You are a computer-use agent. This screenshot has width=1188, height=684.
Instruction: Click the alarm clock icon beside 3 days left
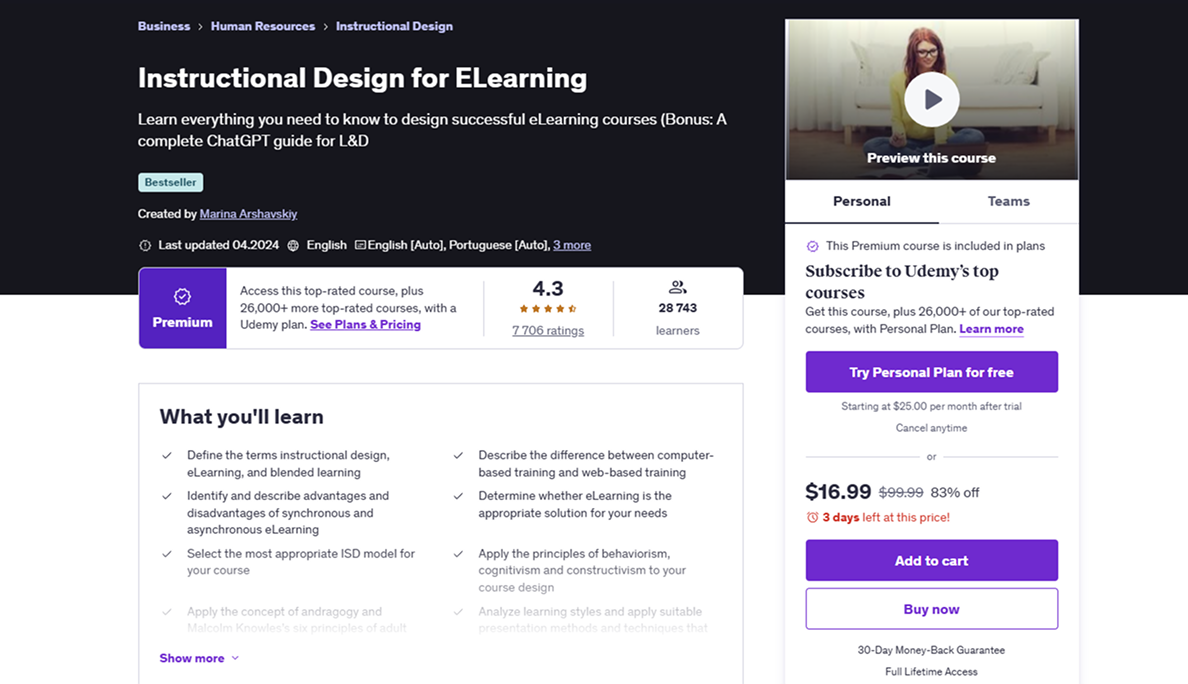point(812,517)
